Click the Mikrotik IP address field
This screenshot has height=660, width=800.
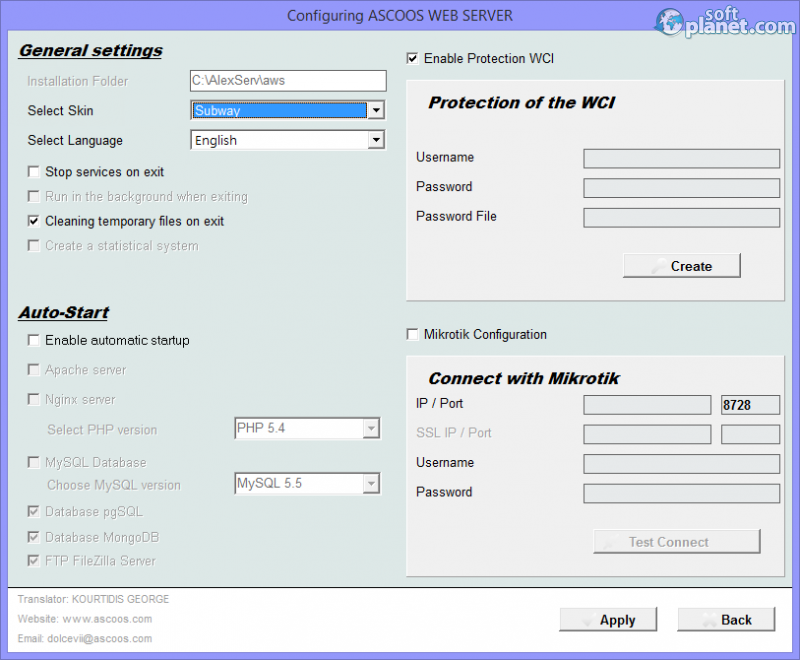[647, 405]
